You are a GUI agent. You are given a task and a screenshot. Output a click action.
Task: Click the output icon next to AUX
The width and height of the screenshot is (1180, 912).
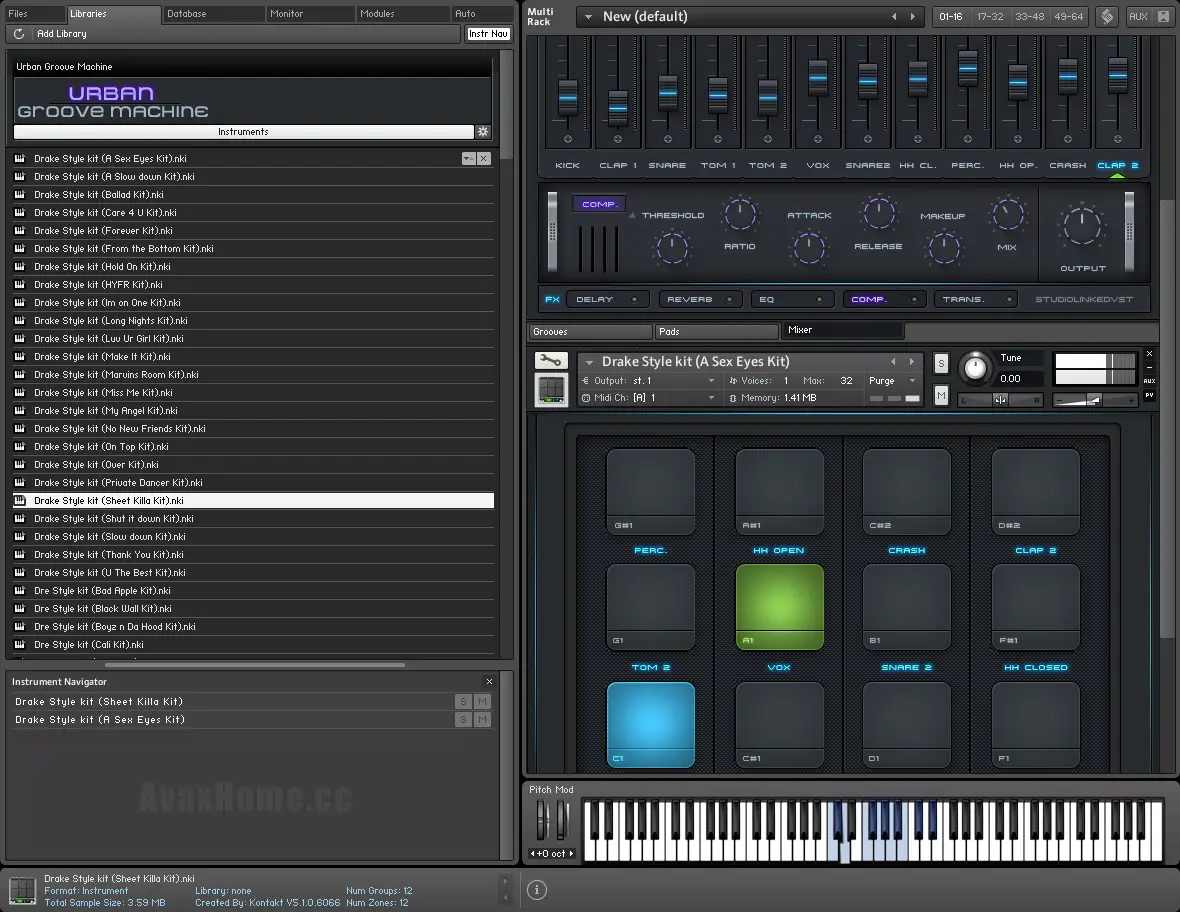[x=1166, y=17]
